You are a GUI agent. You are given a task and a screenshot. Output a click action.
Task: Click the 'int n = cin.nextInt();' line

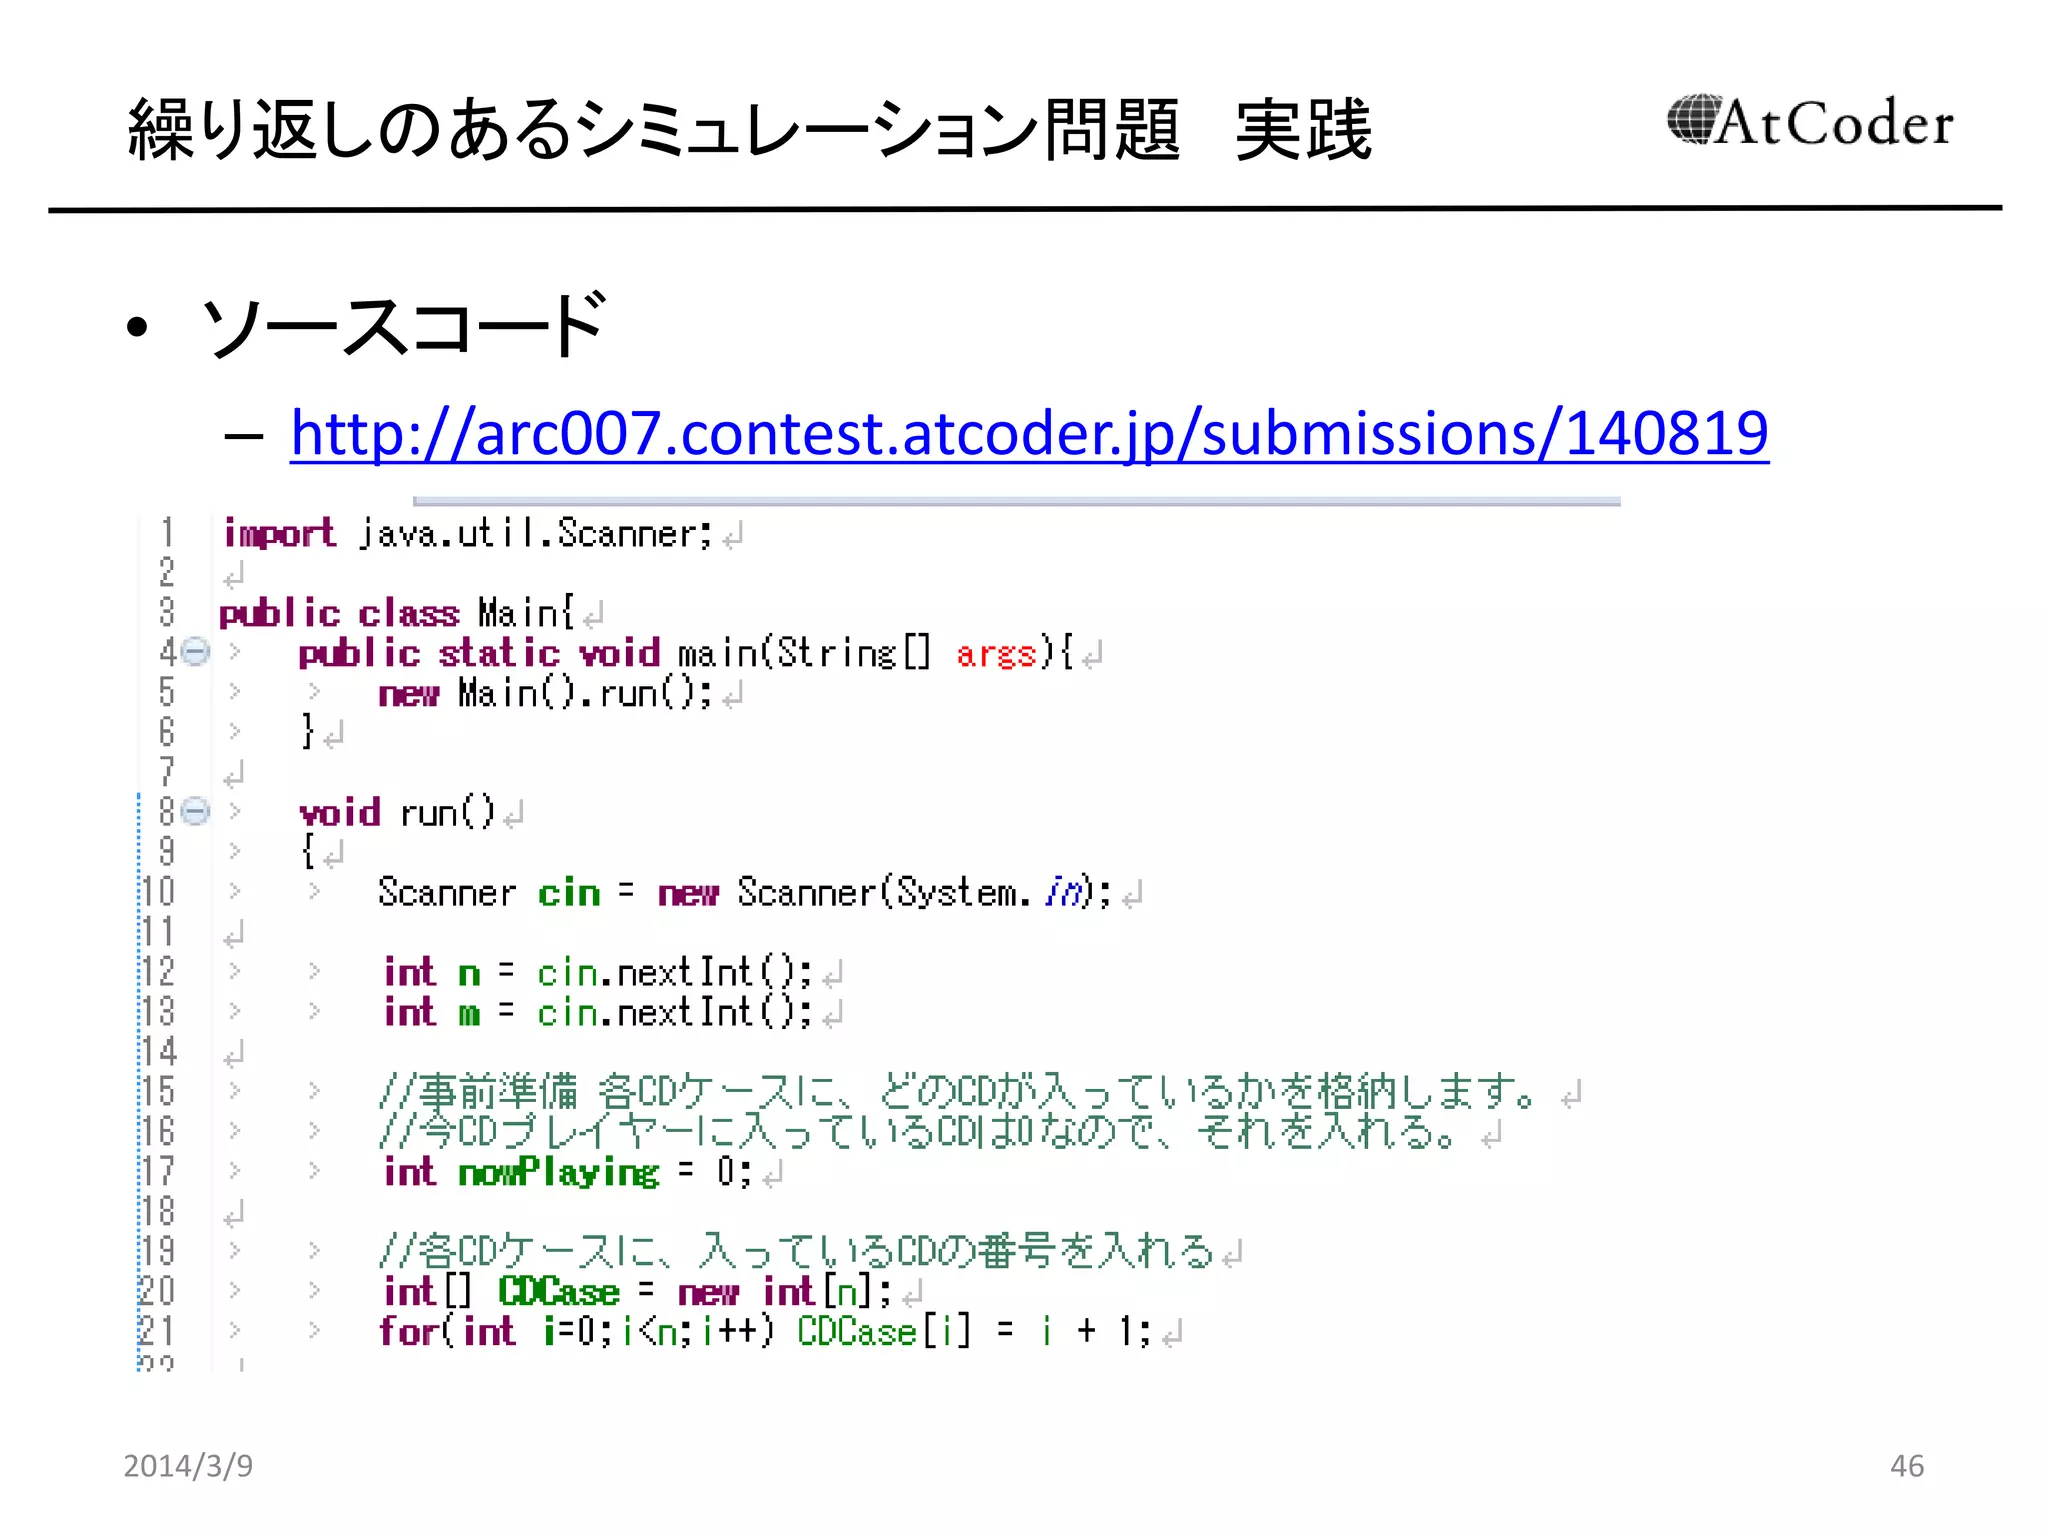tap(598, 972)
